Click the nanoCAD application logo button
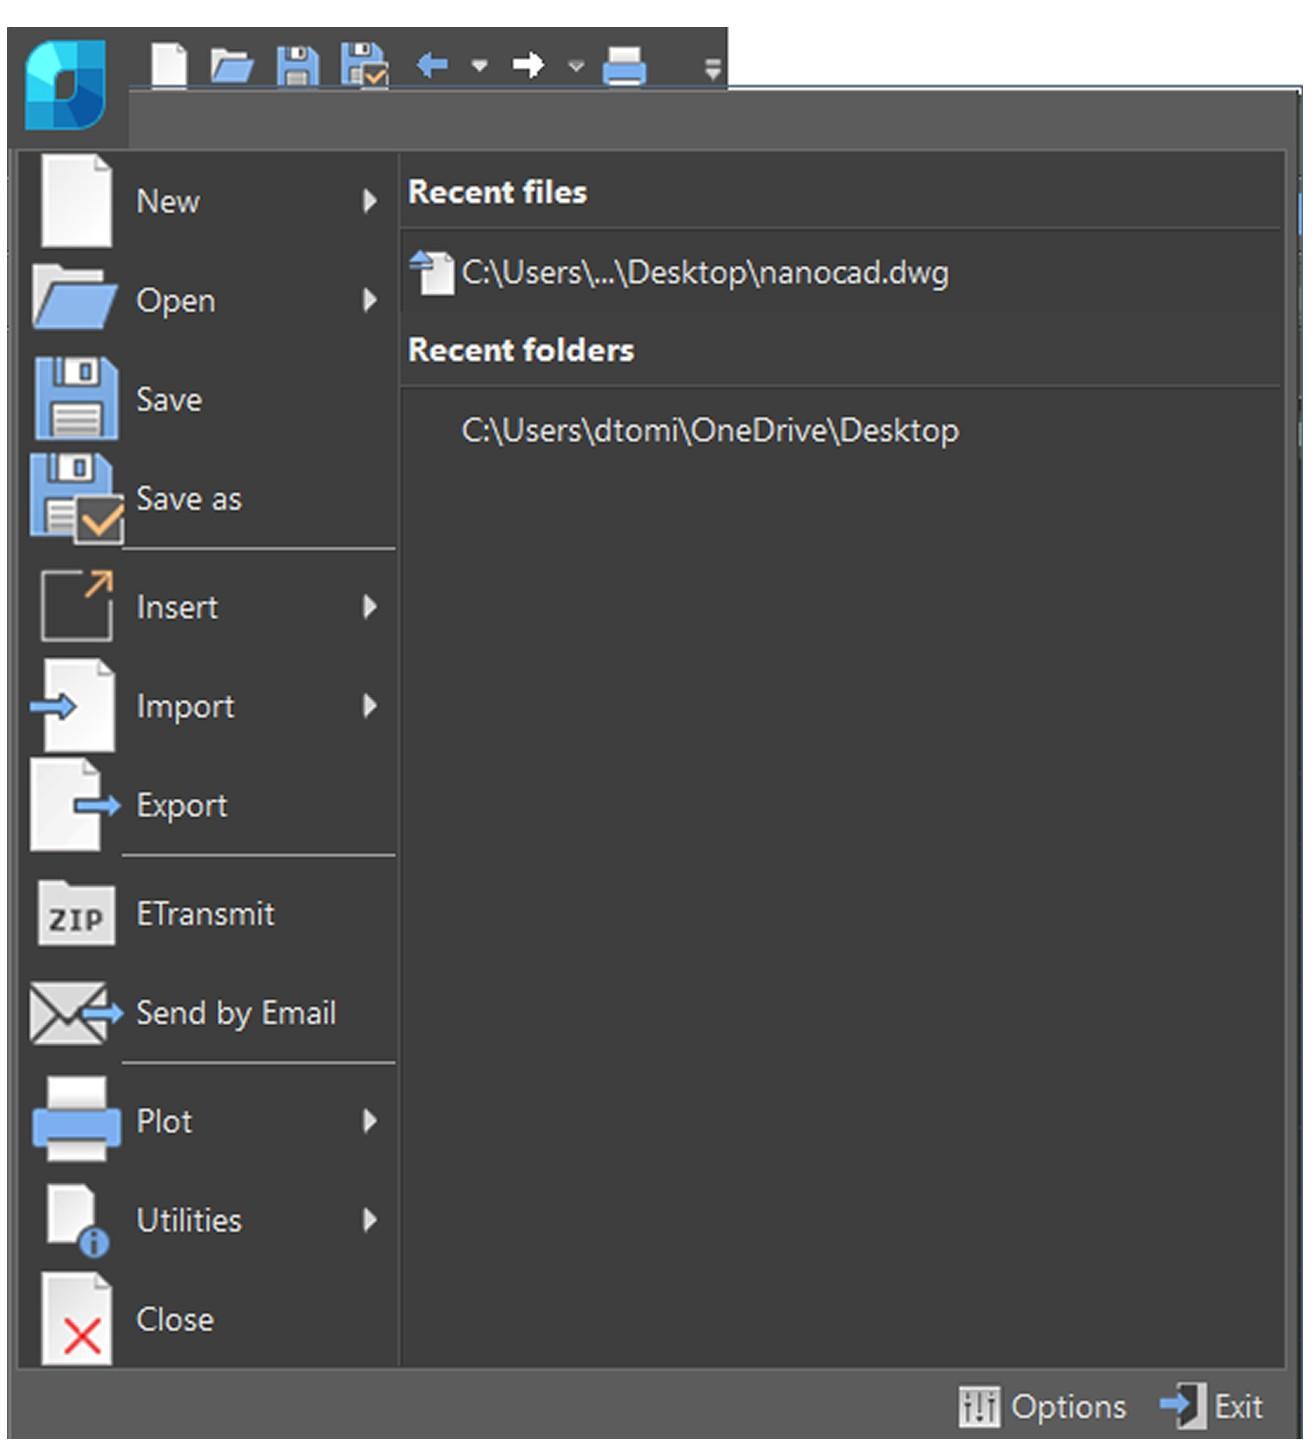Image resolution: width=1313 pixels, height=1443 pixels. tap(66, 85)
